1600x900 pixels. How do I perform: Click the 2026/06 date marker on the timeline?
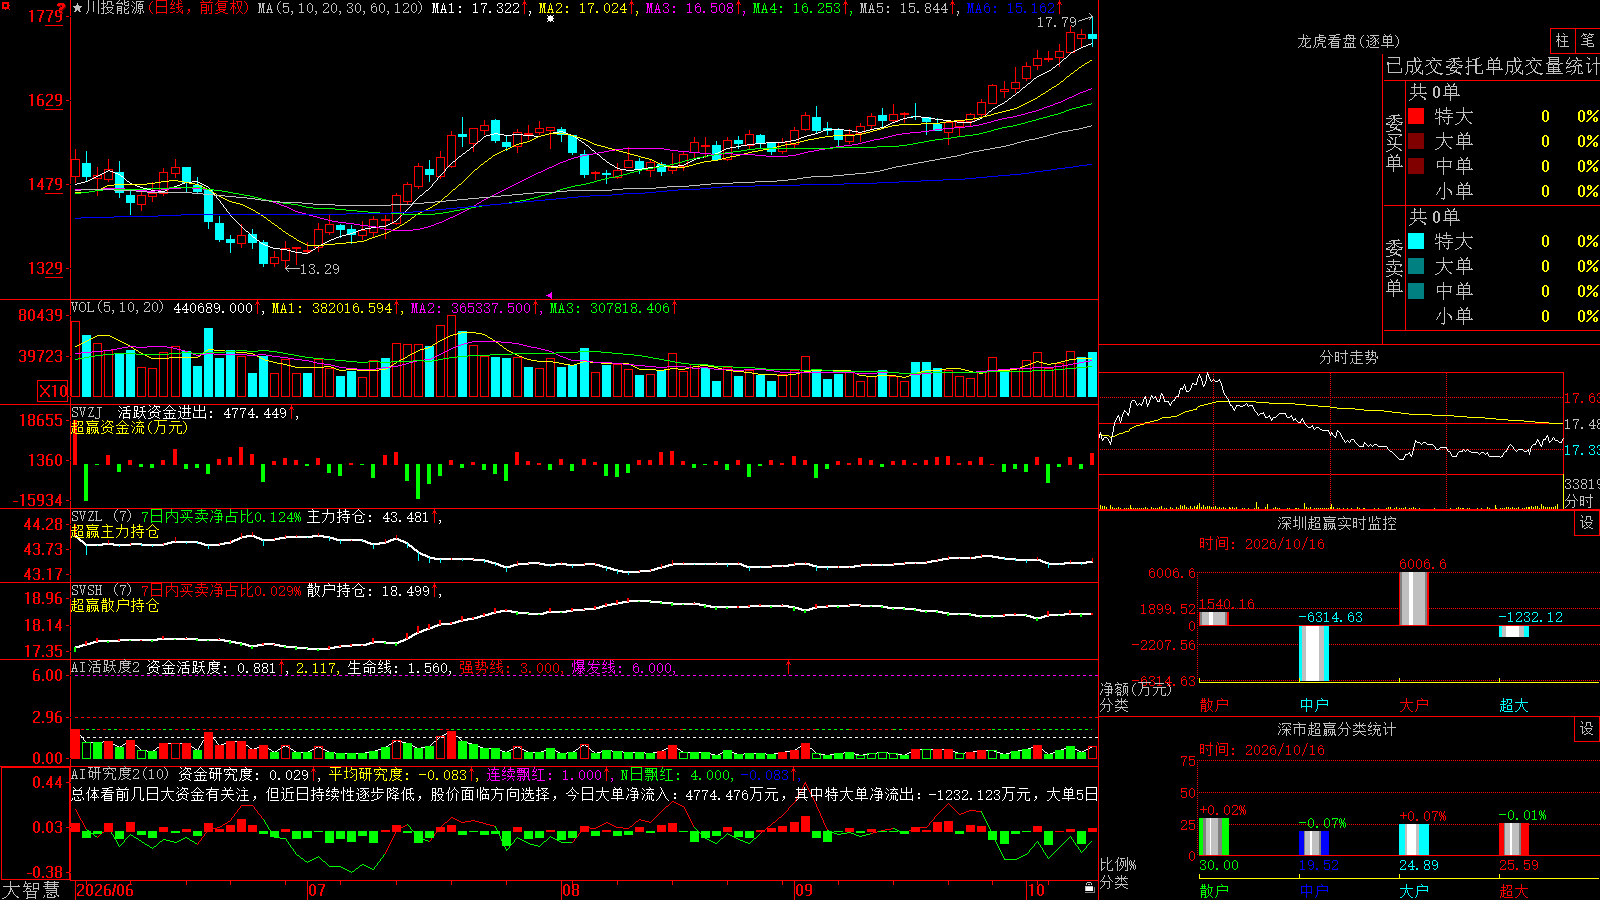point(105,890)
